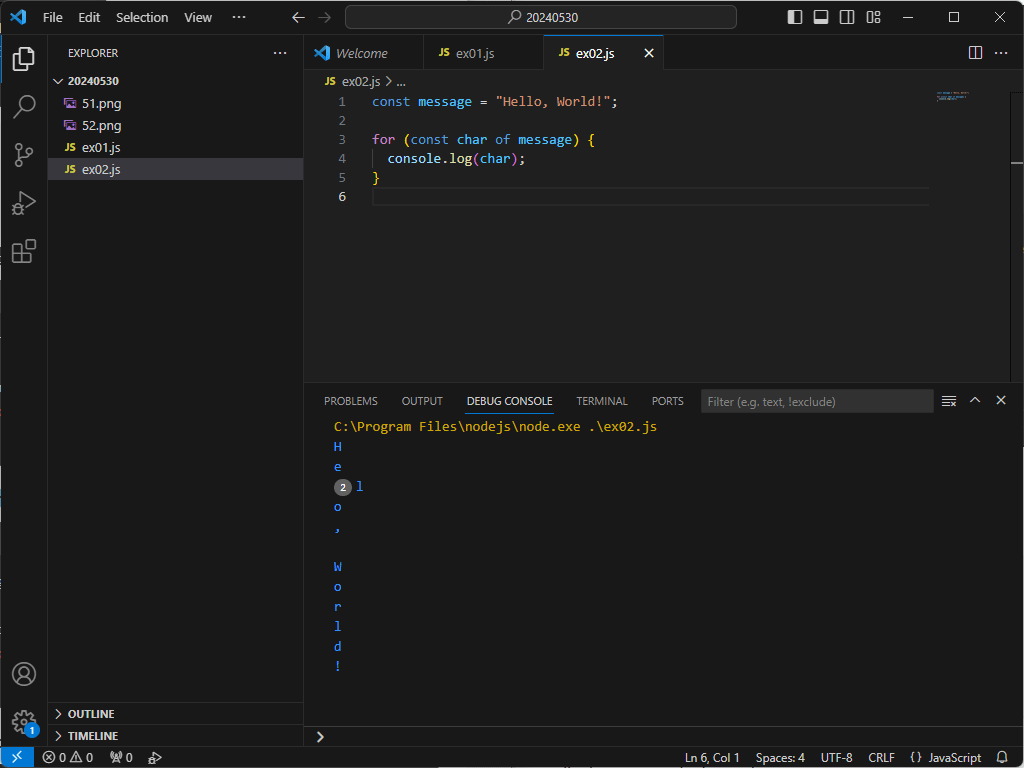Image resolution: width=1024 pixels, height=768 pixels.
Task: Open the Selection menu
Action: point(142,18)
